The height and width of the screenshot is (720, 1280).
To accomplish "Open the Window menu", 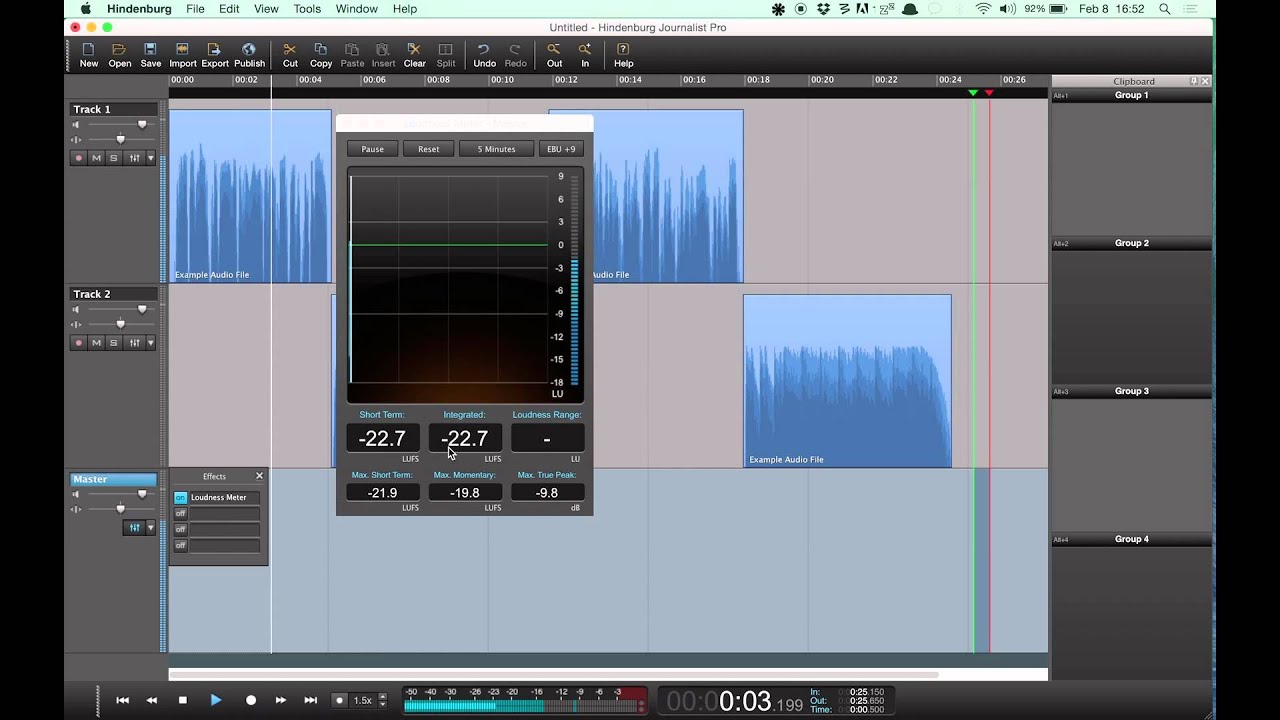I will pyautogui.click(x=356, y=9).
